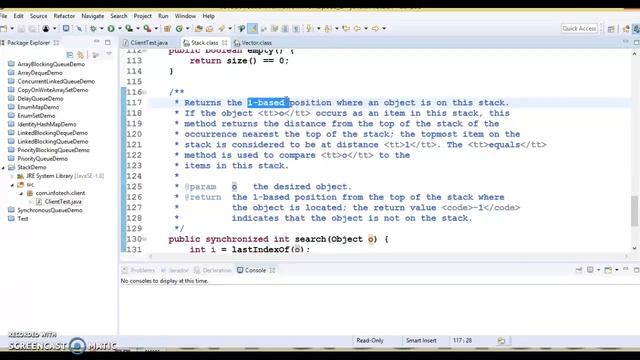Click the green Run button in toolbar
The image size is (640, 360).
(111, 29)
